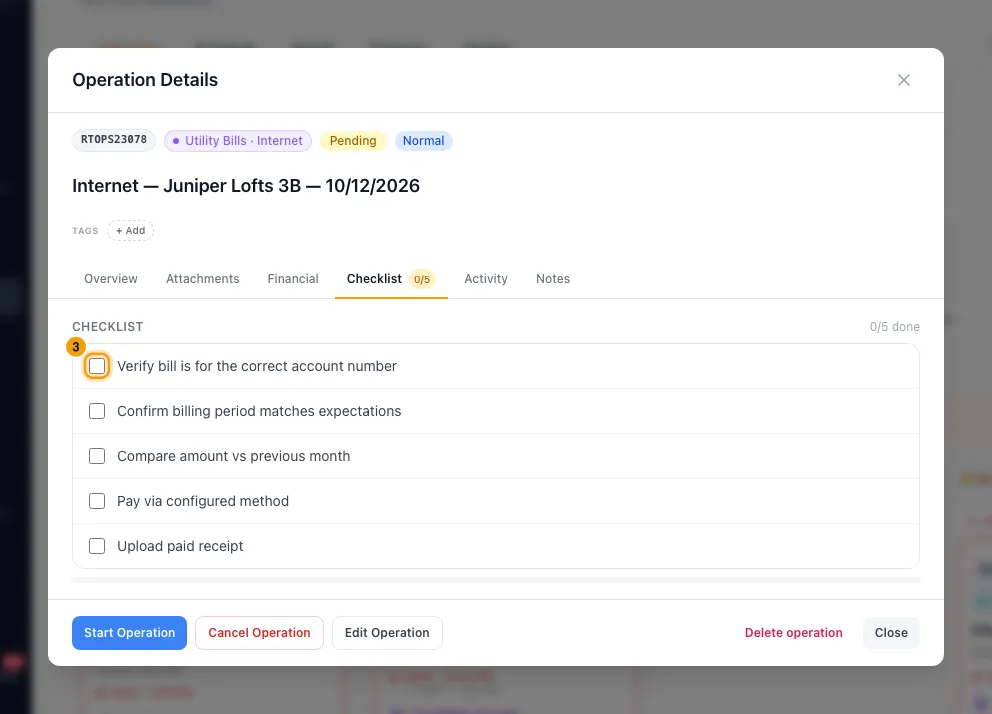
Task: Select the Checklist tab
Action: click(x=391, y=279)
